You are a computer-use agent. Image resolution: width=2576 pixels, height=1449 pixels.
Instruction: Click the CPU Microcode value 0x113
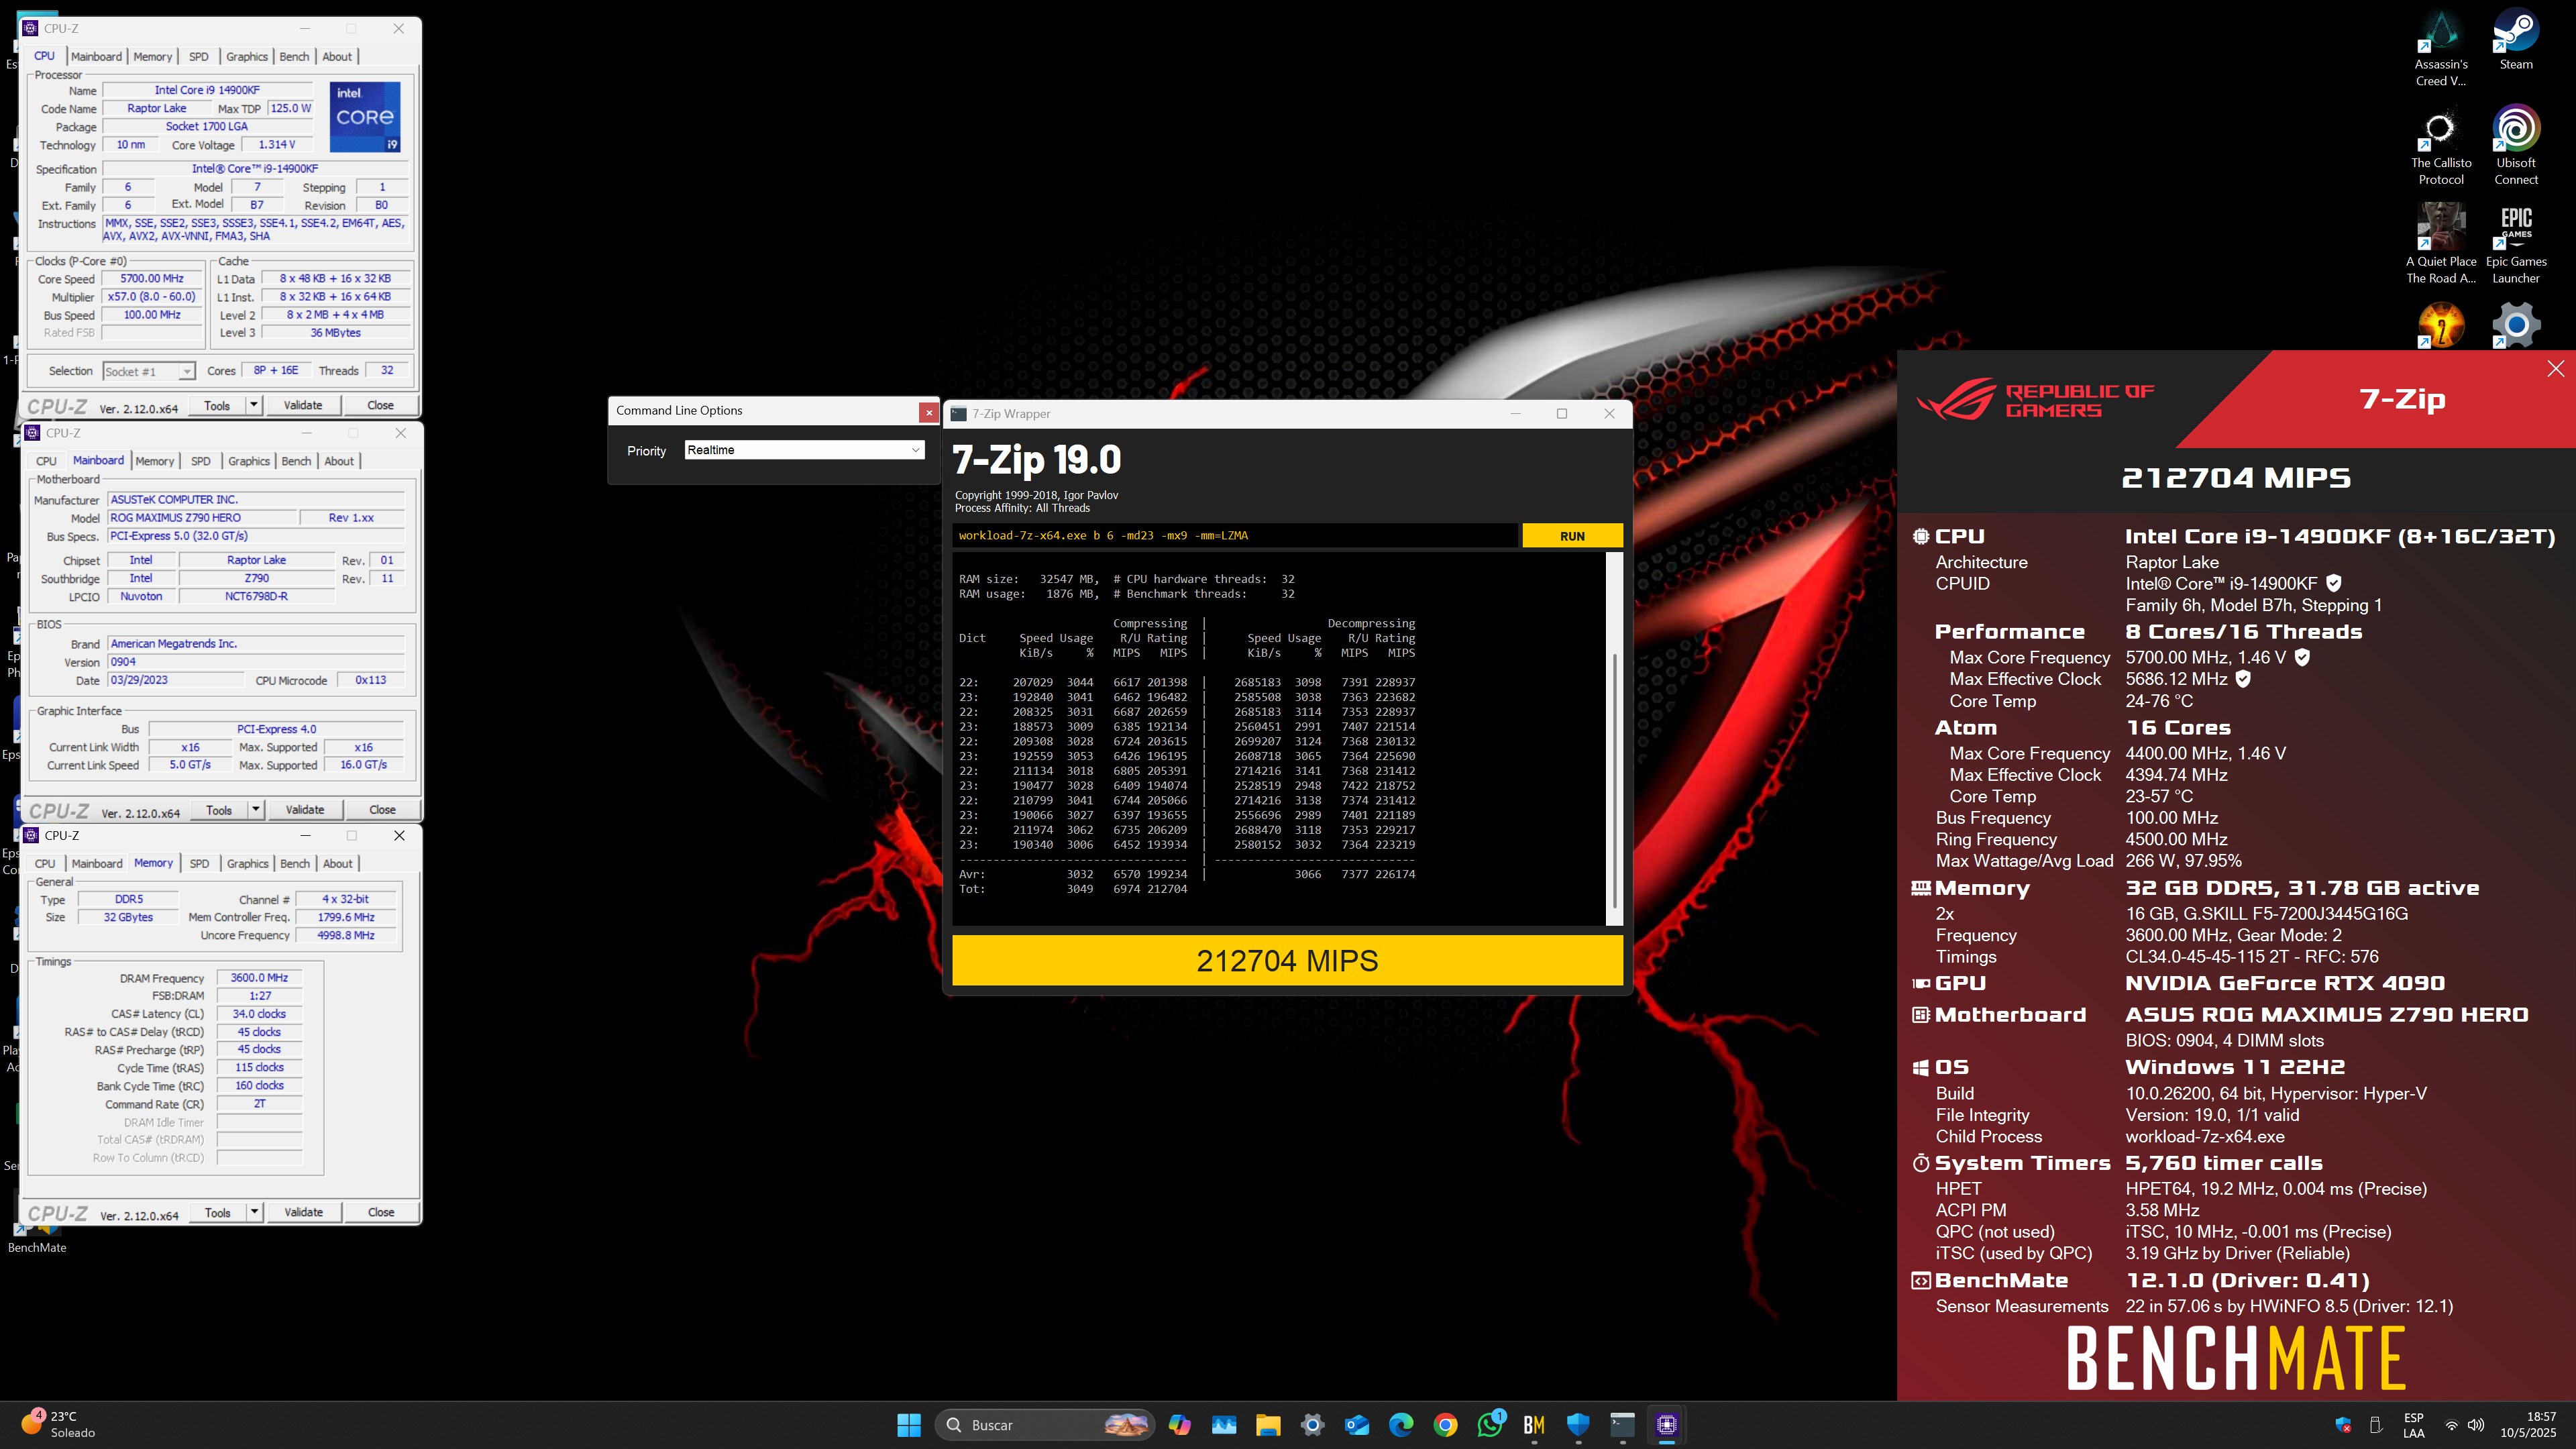(x=370, y=680)
